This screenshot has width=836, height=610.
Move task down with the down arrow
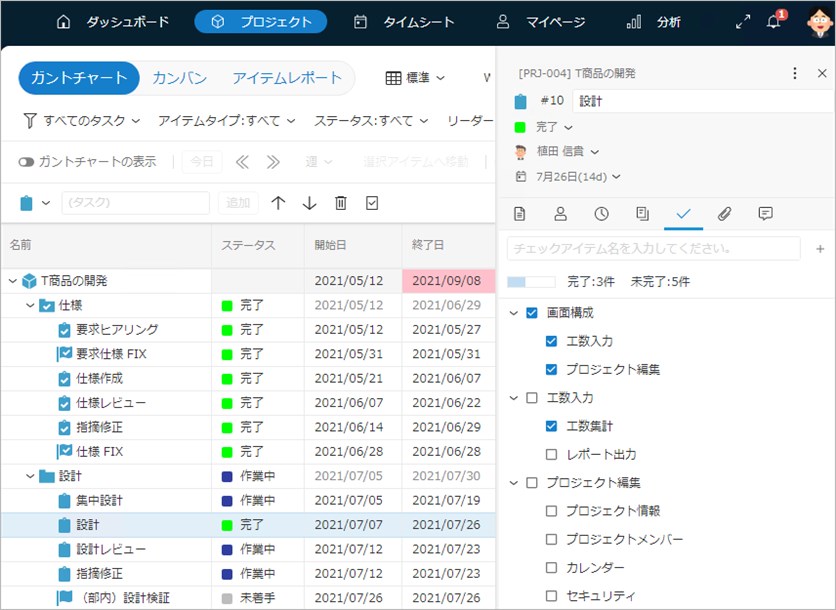(309, 203)
